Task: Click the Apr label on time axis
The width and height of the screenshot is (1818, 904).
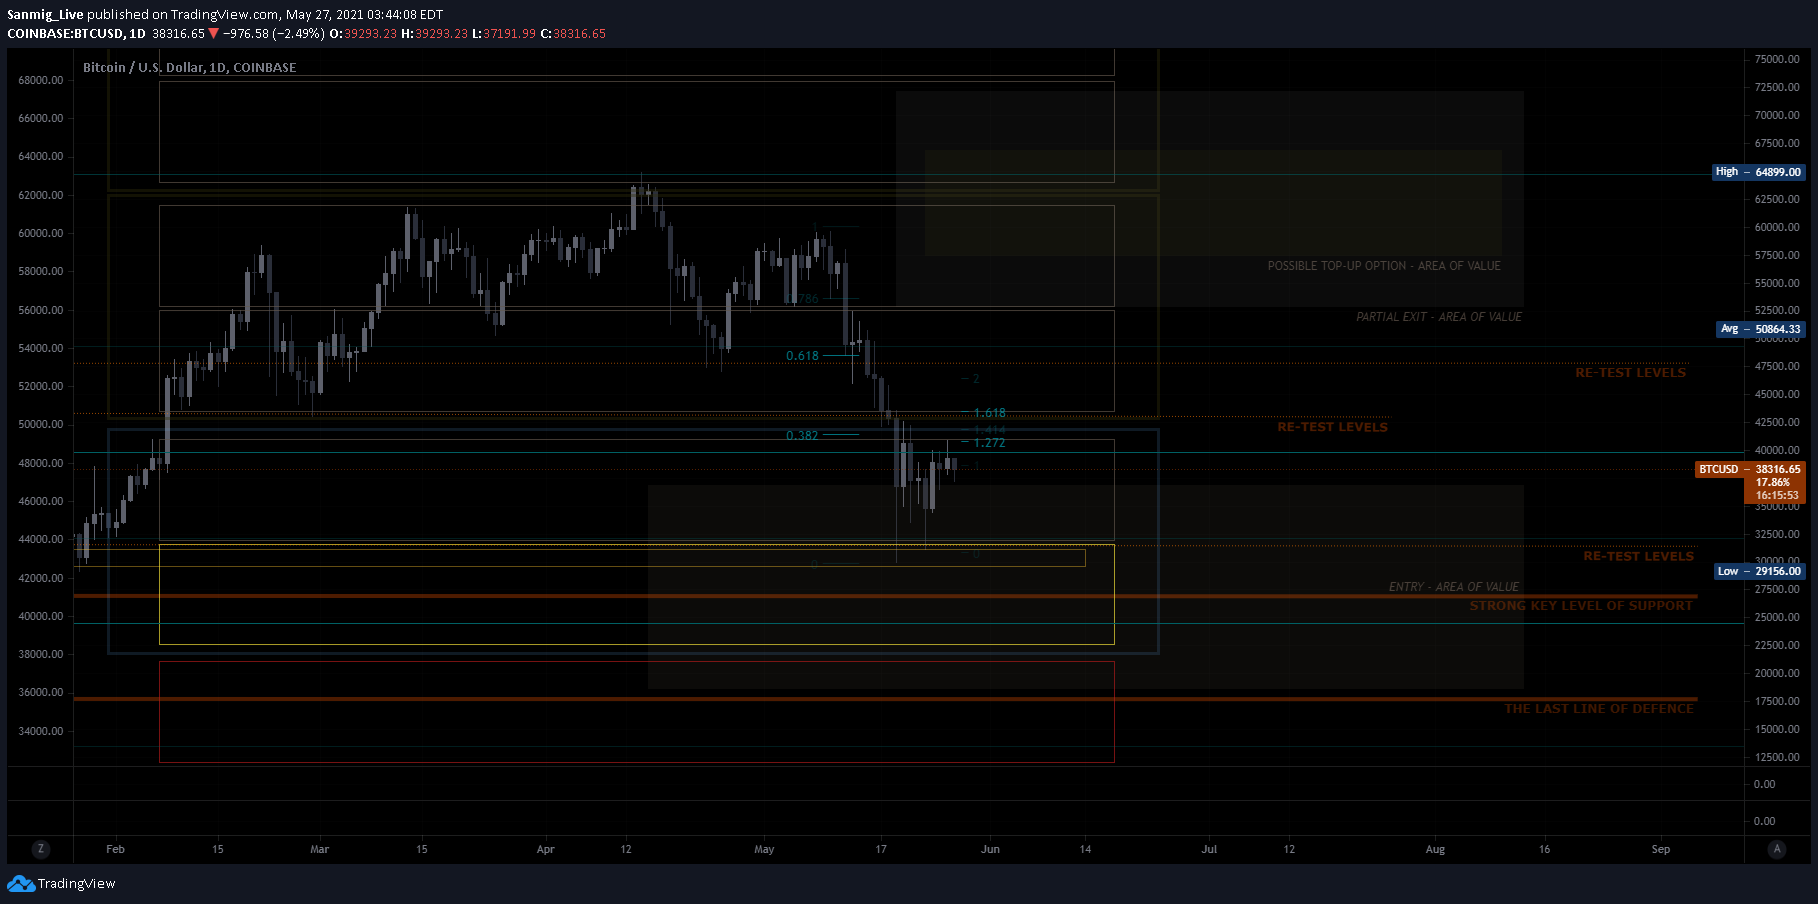Action: point(545,849)
